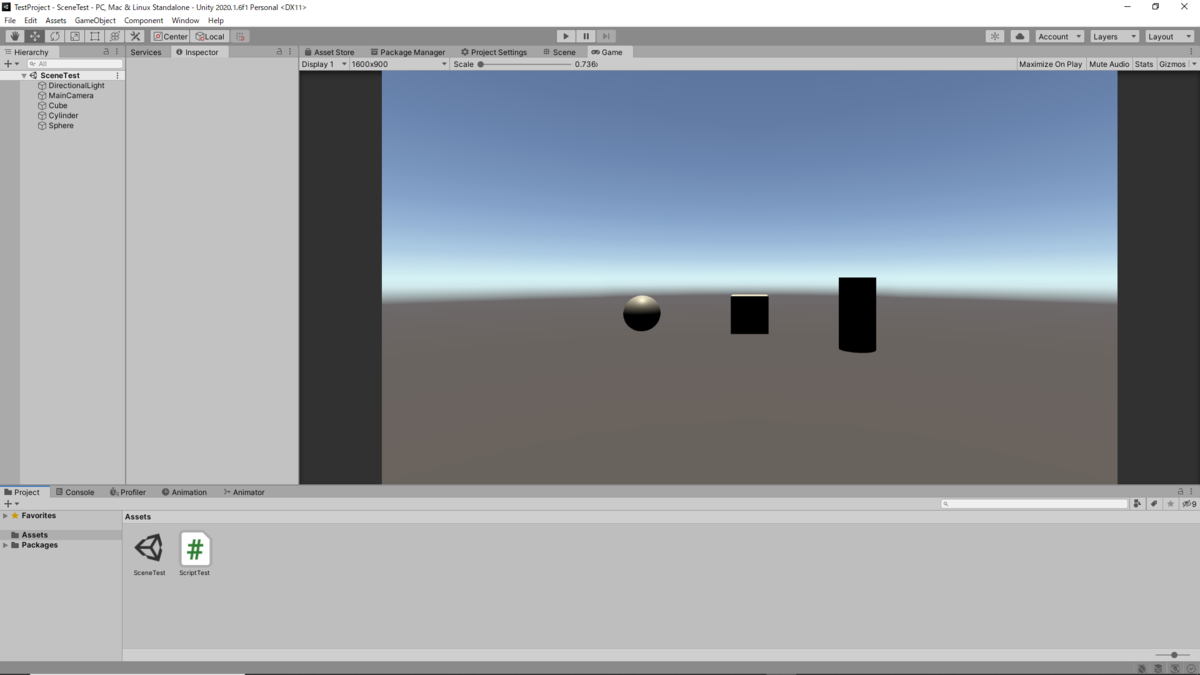
Task: Open Project panel options menu
Action: (1191, 492)
